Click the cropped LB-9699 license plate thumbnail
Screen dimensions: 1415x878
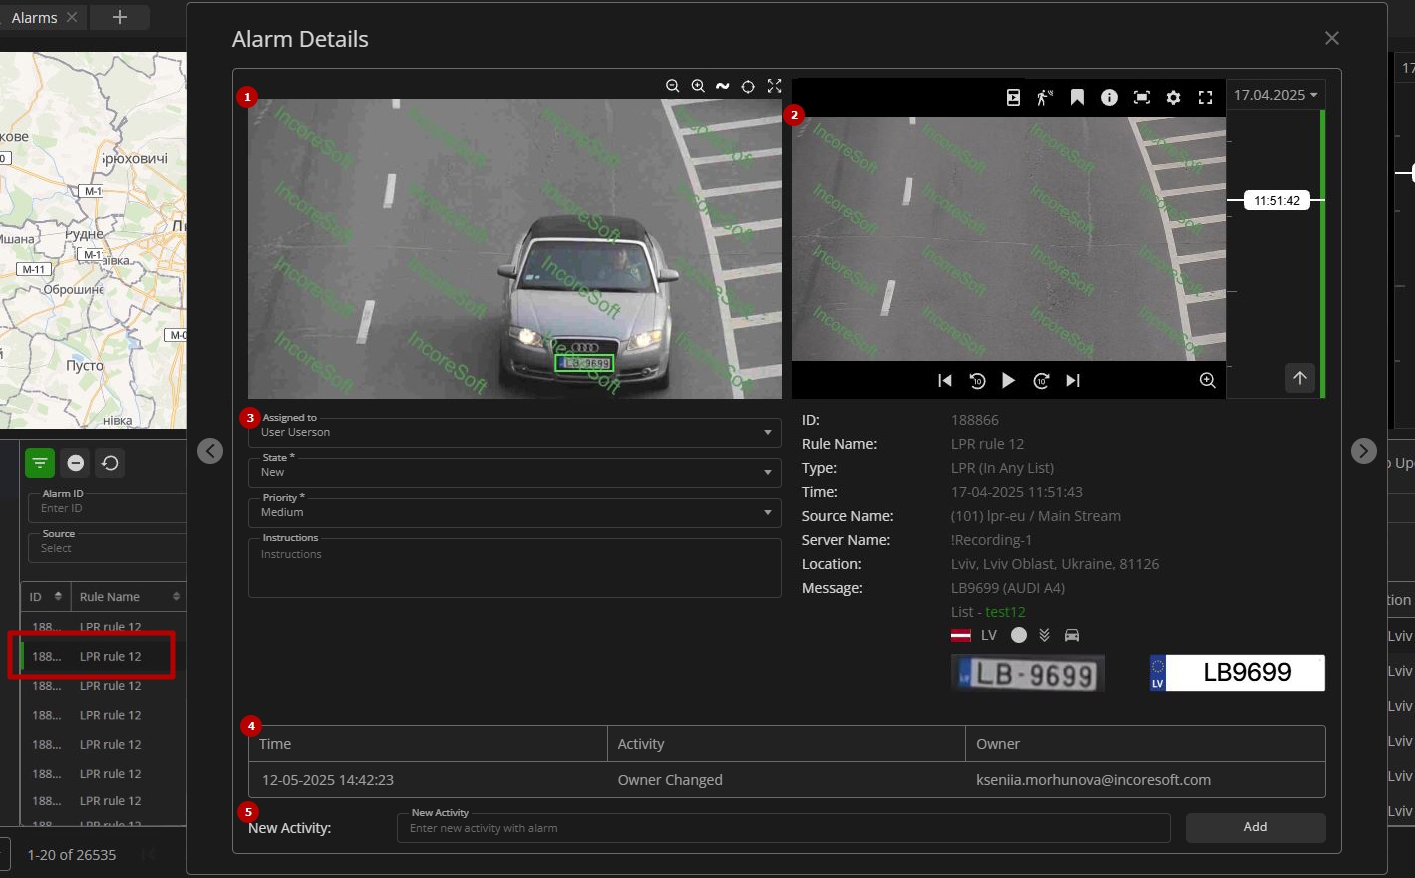point(1028,674)
